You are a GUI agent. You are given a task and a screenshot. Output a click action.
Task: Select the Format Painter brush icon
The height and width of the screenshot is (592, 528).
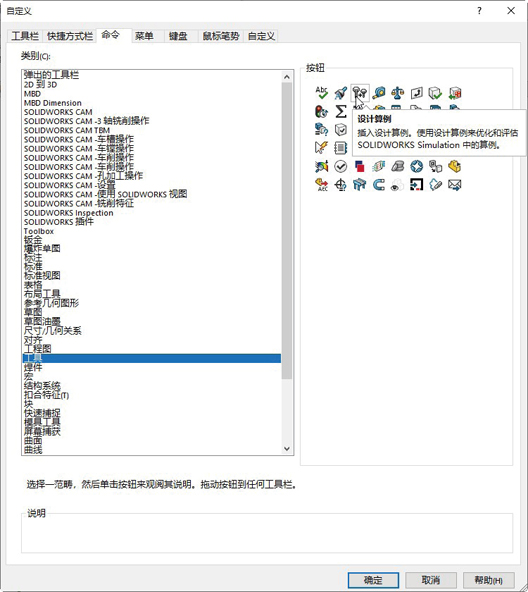(x=341, y=93)
